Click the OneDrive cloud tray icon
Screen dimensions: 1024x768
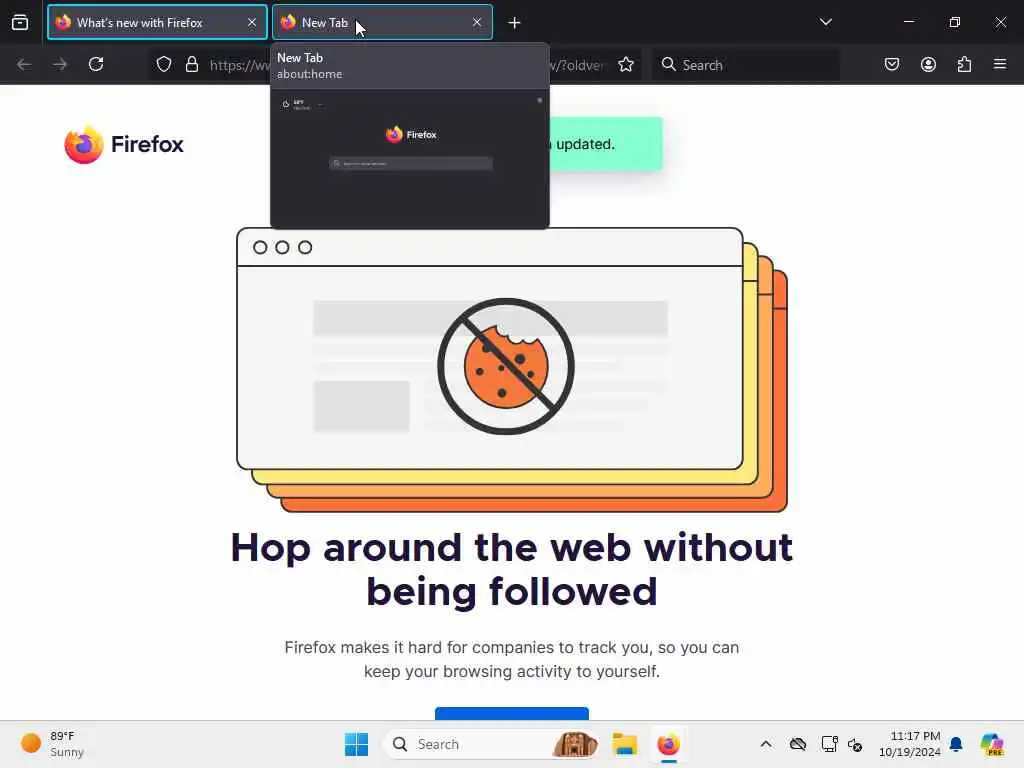point(797,744)
